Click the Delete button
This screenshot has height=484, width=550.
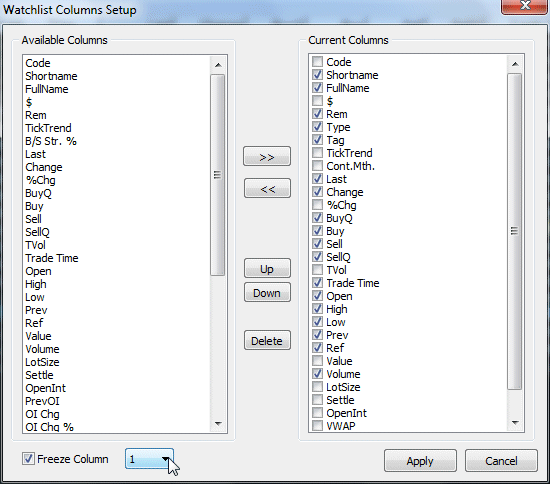pyautogui.click(x=267, y=340)
